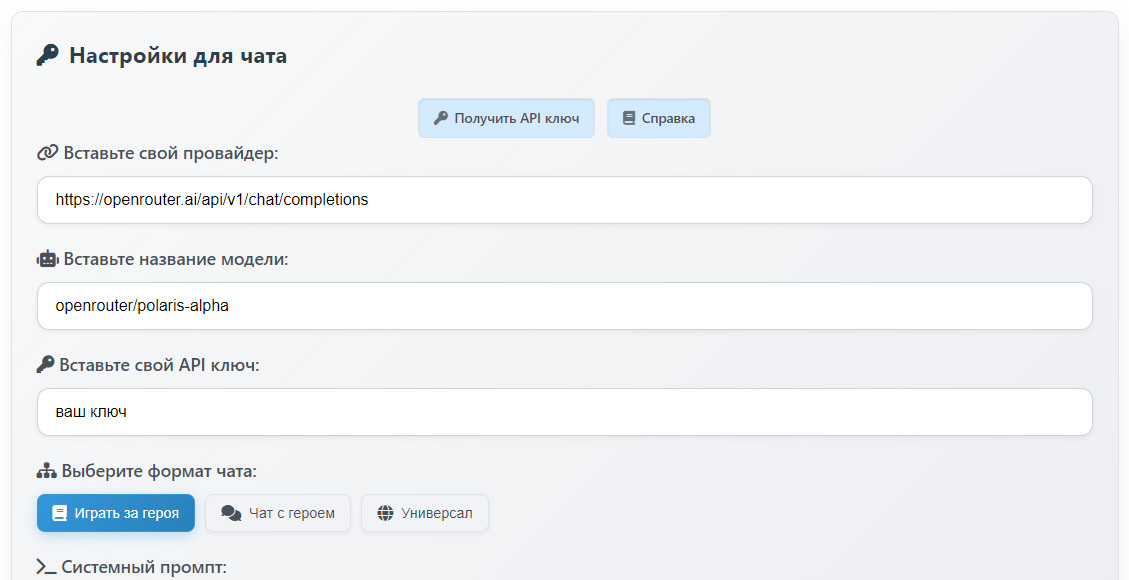1129x580 pixels.
Task: Click the API key field showing ваш ключ
Action: tap(564, 412)
